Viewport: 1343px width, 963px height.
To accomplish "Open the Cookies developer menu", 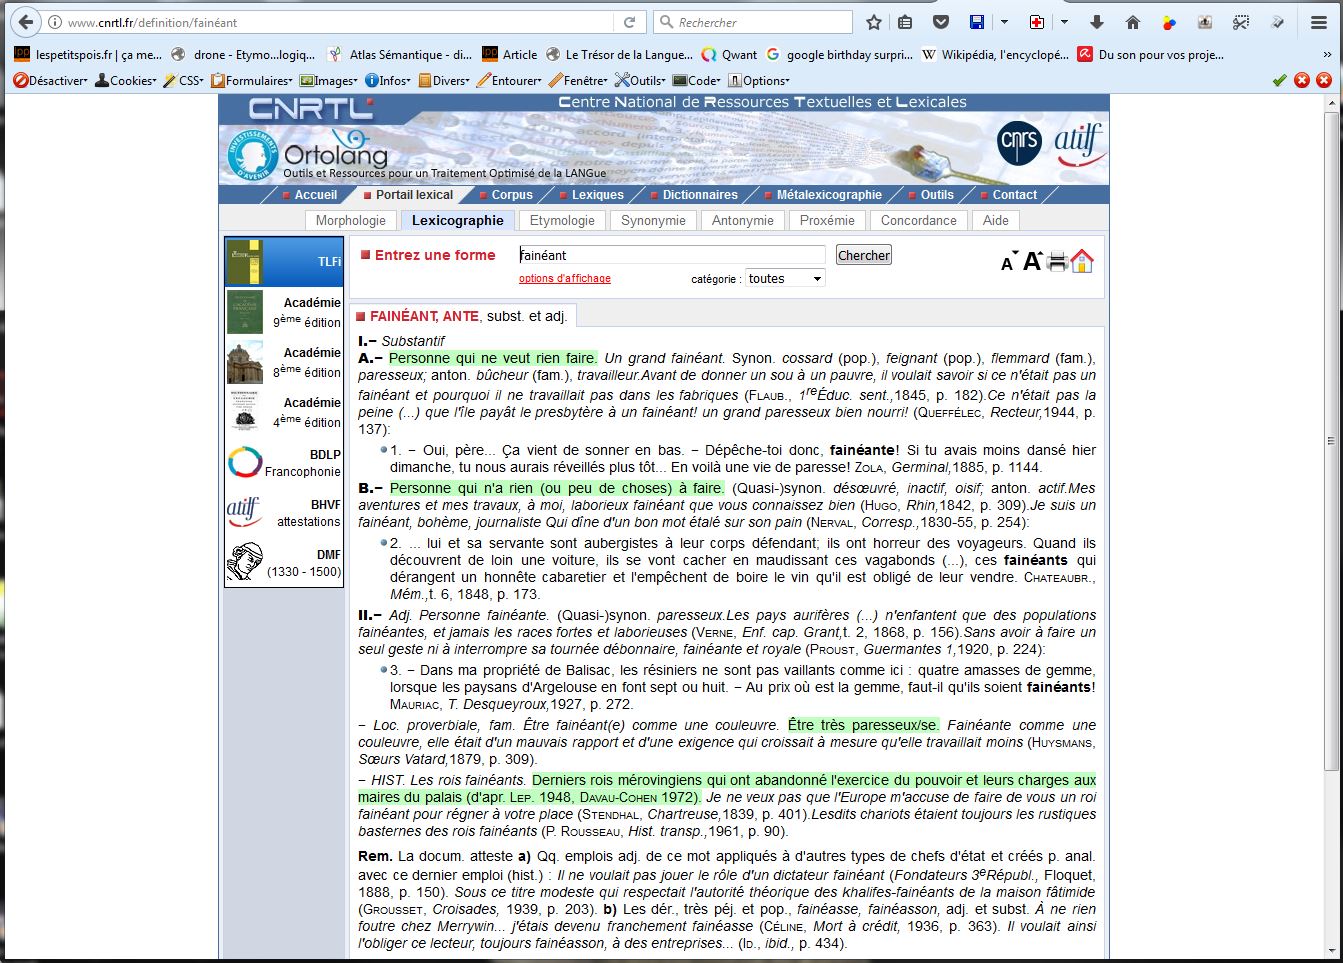I will [x=126, y=80].
